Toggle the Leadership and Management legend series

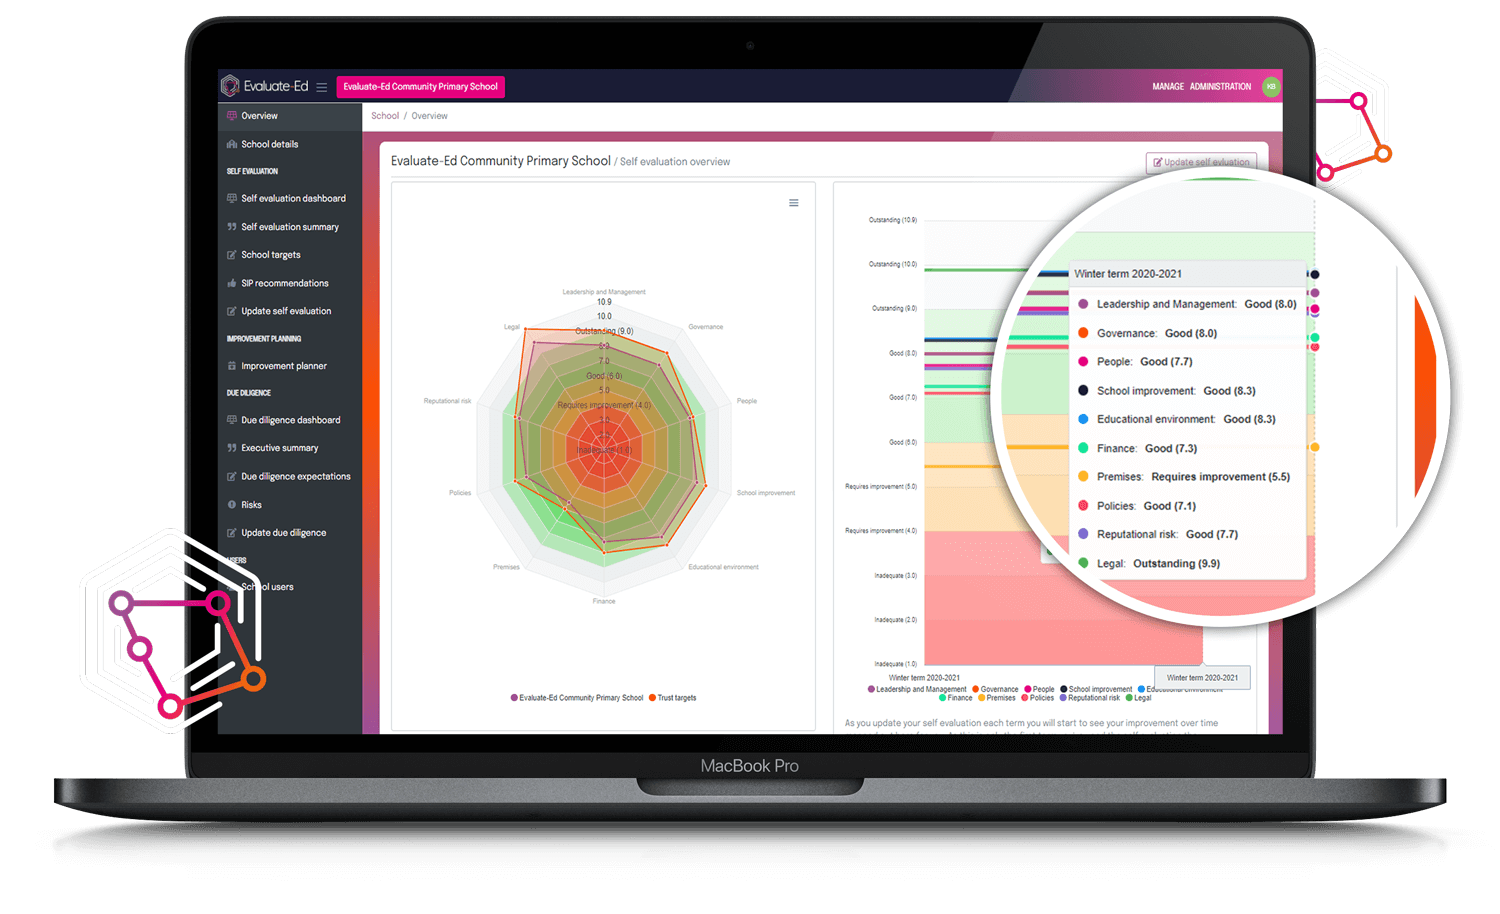coord(917,689)
